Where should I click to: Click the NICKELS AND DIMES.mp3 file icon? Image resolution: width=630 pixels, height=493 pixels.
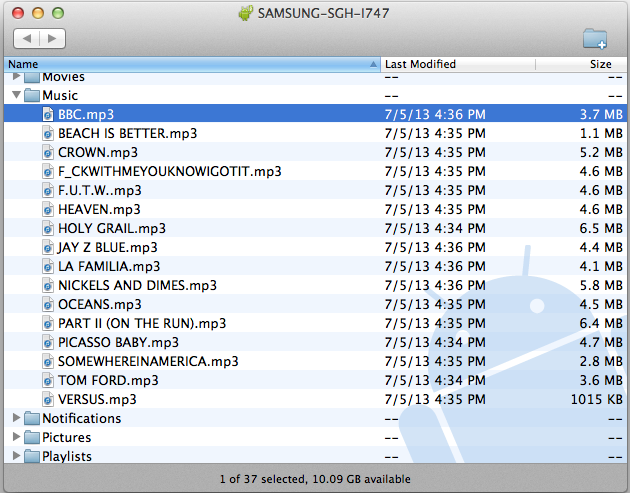(x=48, y=285)
